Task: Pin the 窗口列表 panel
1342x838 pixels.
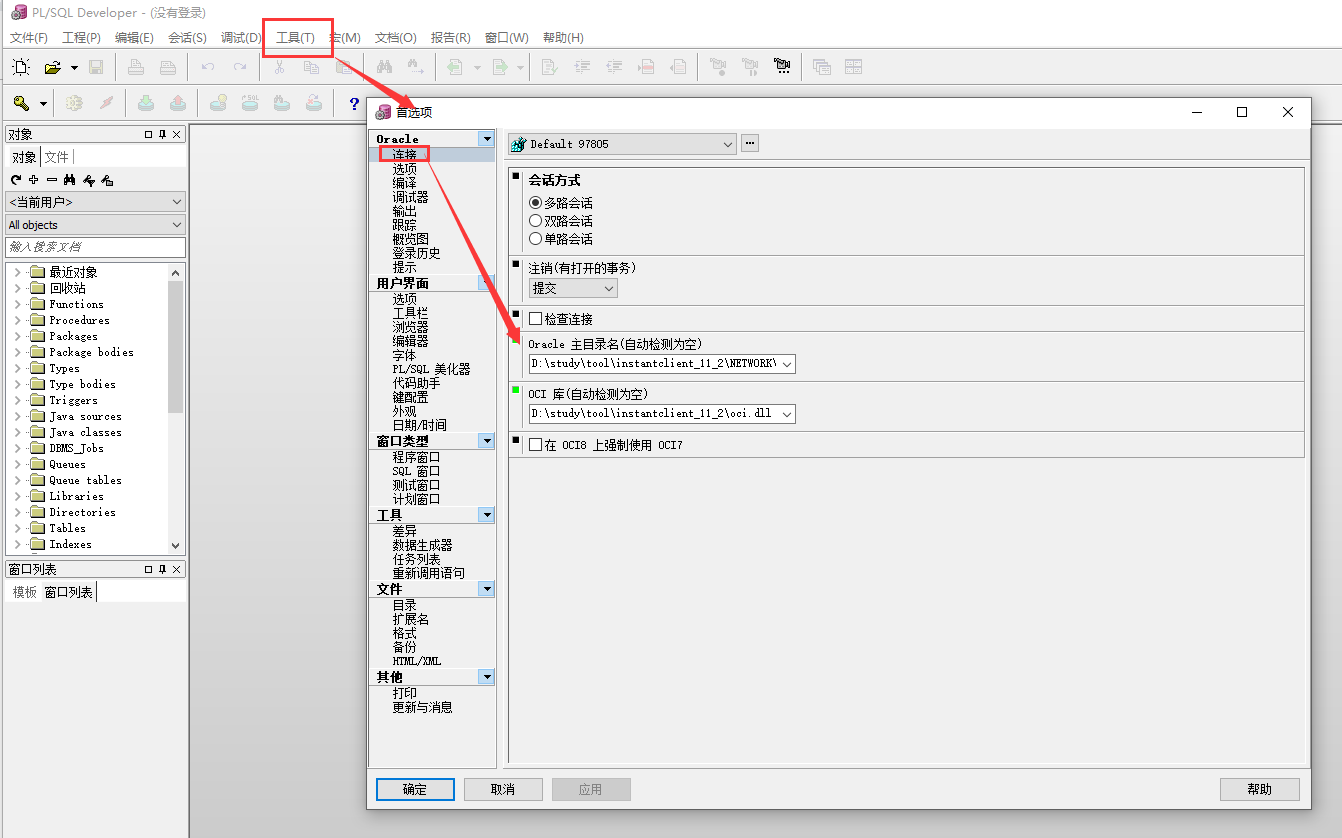Action: pyautogui.click(x=163, y=569)
